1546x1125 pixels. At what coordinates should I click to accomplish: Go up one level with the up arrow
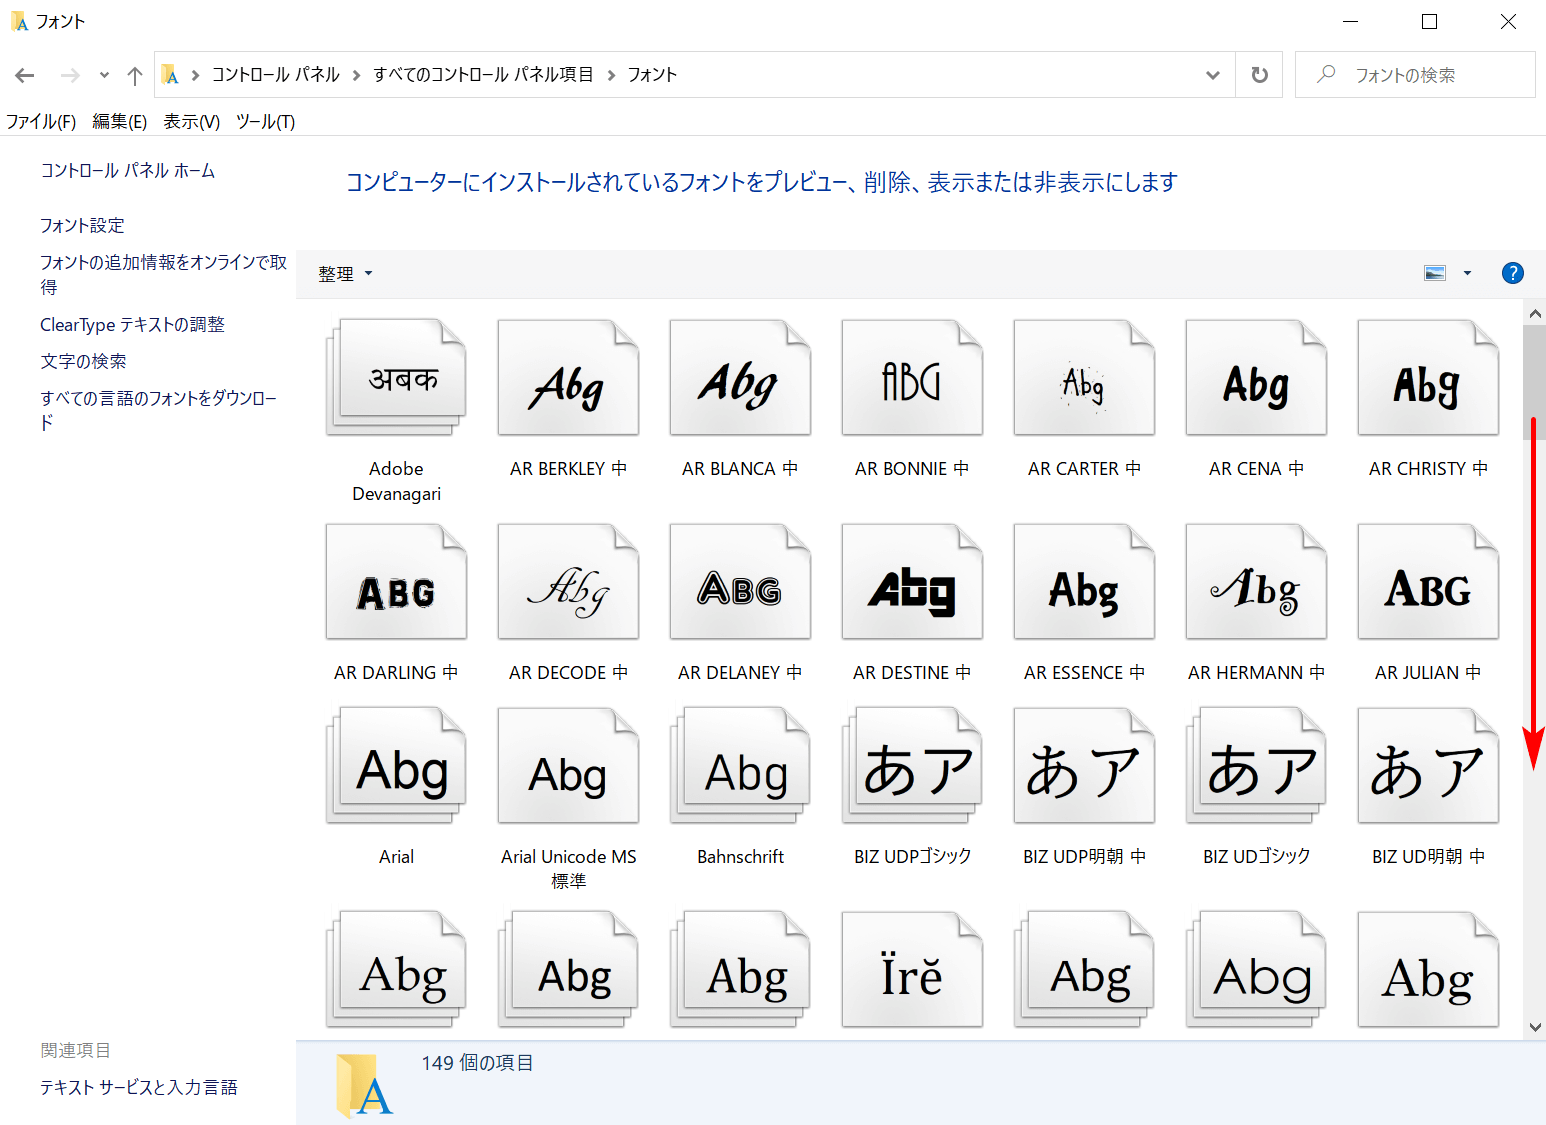pyautogui.click(x=135, y=75)
